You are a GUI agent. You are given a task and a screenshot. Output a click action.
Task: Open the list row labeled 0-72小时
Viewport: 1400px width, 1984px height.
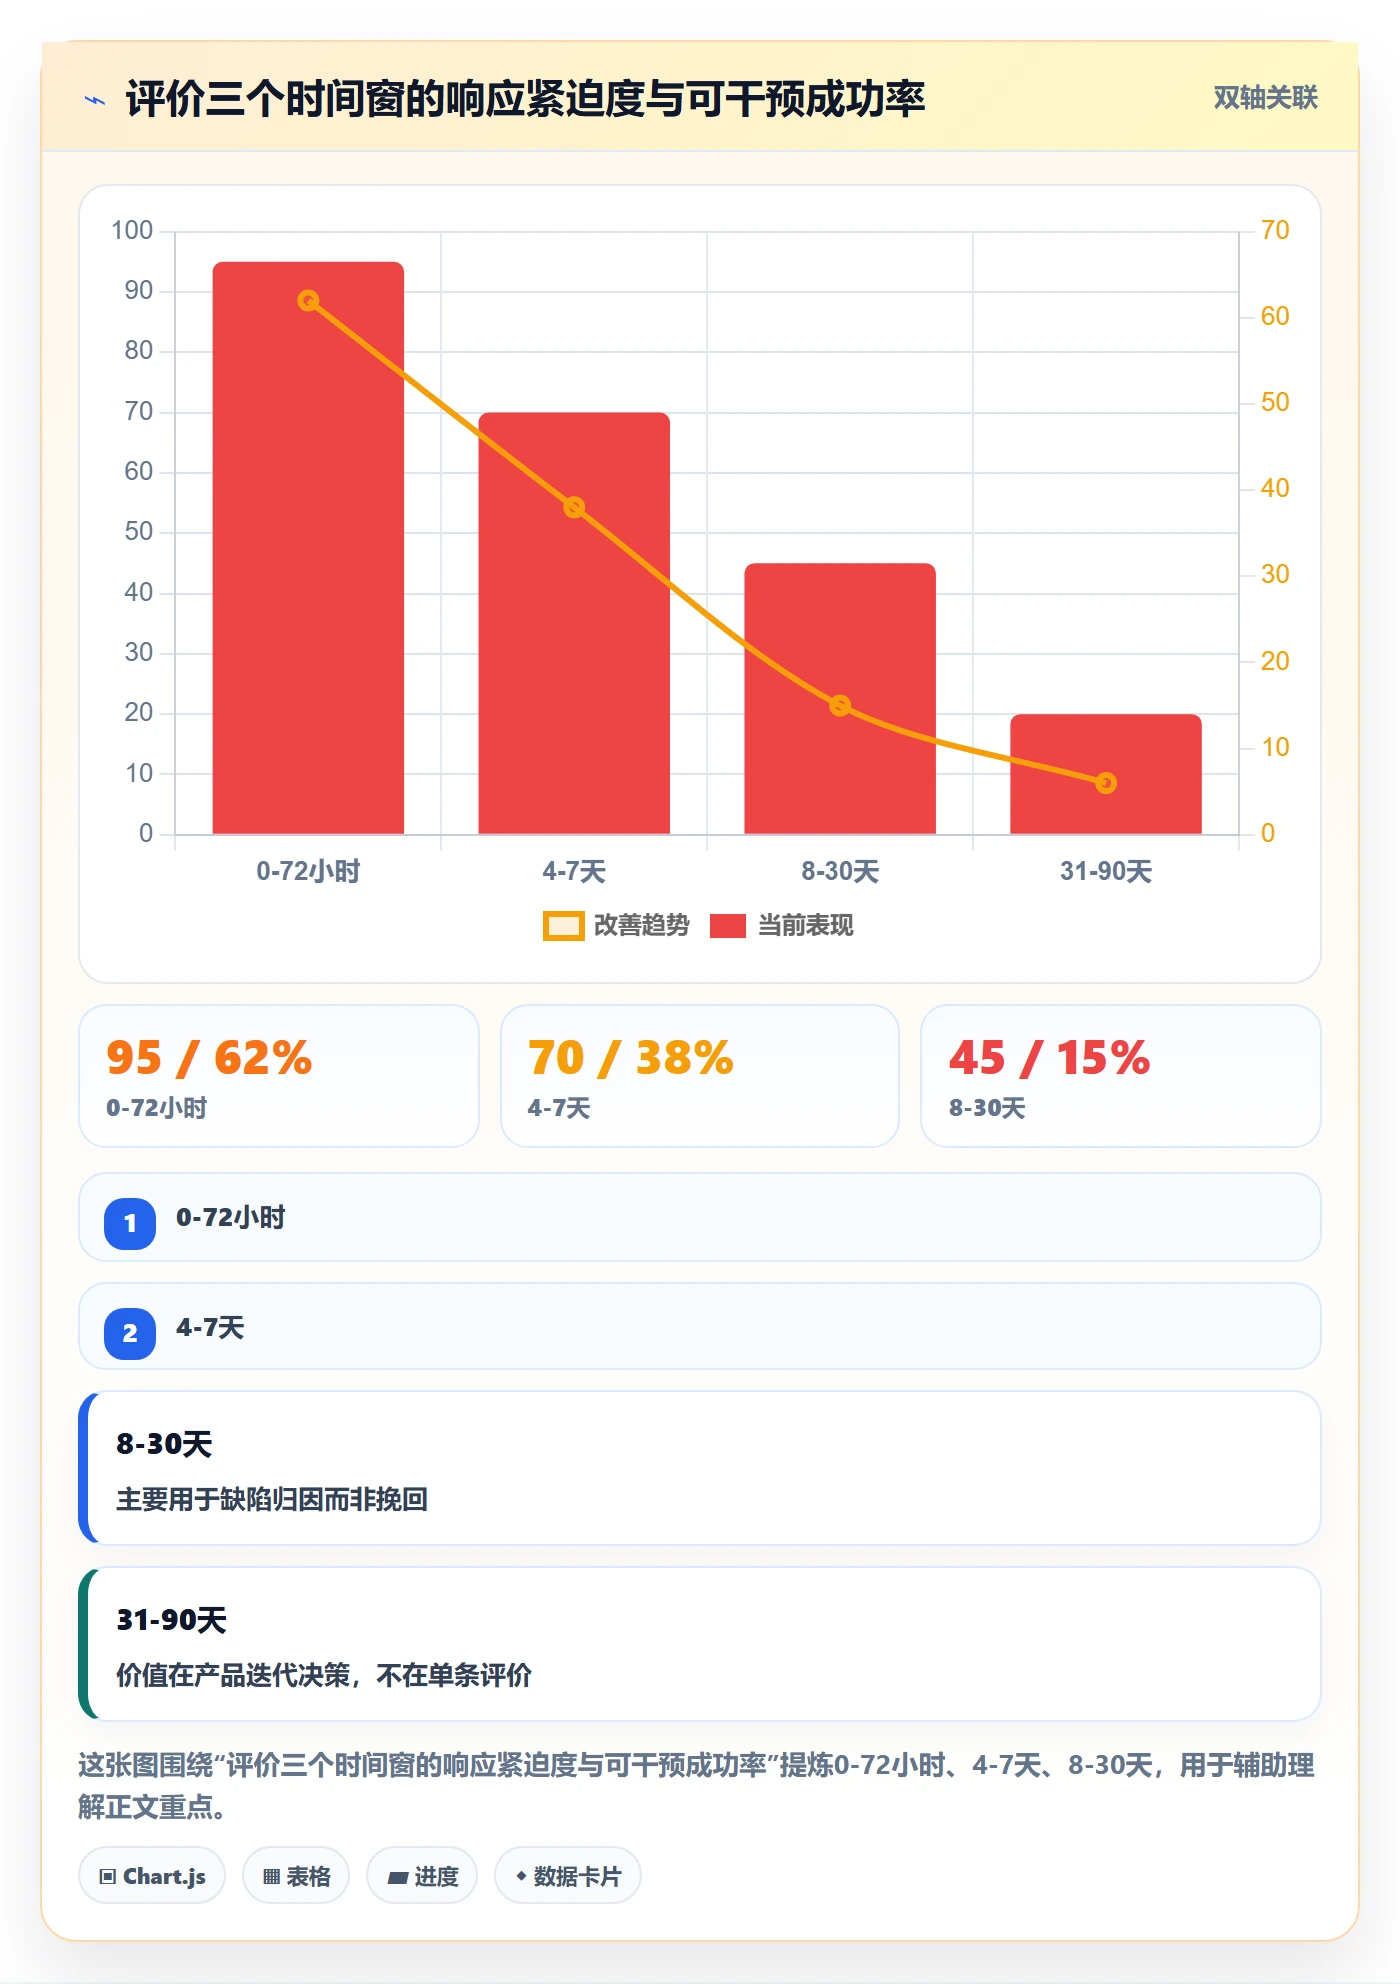tap(700, 1217)
